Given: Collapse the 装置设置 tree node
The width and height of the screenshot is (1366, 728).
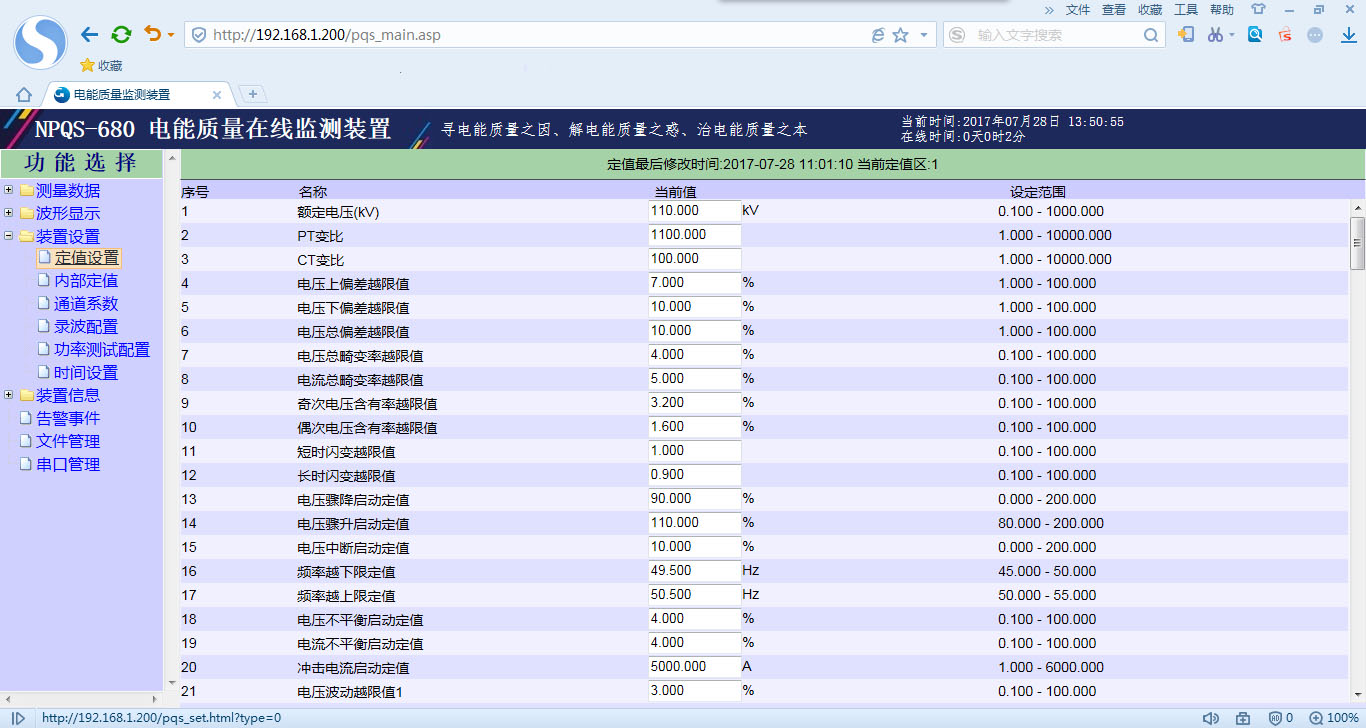Looking at the screenshot, I should [x=9, y=236].
